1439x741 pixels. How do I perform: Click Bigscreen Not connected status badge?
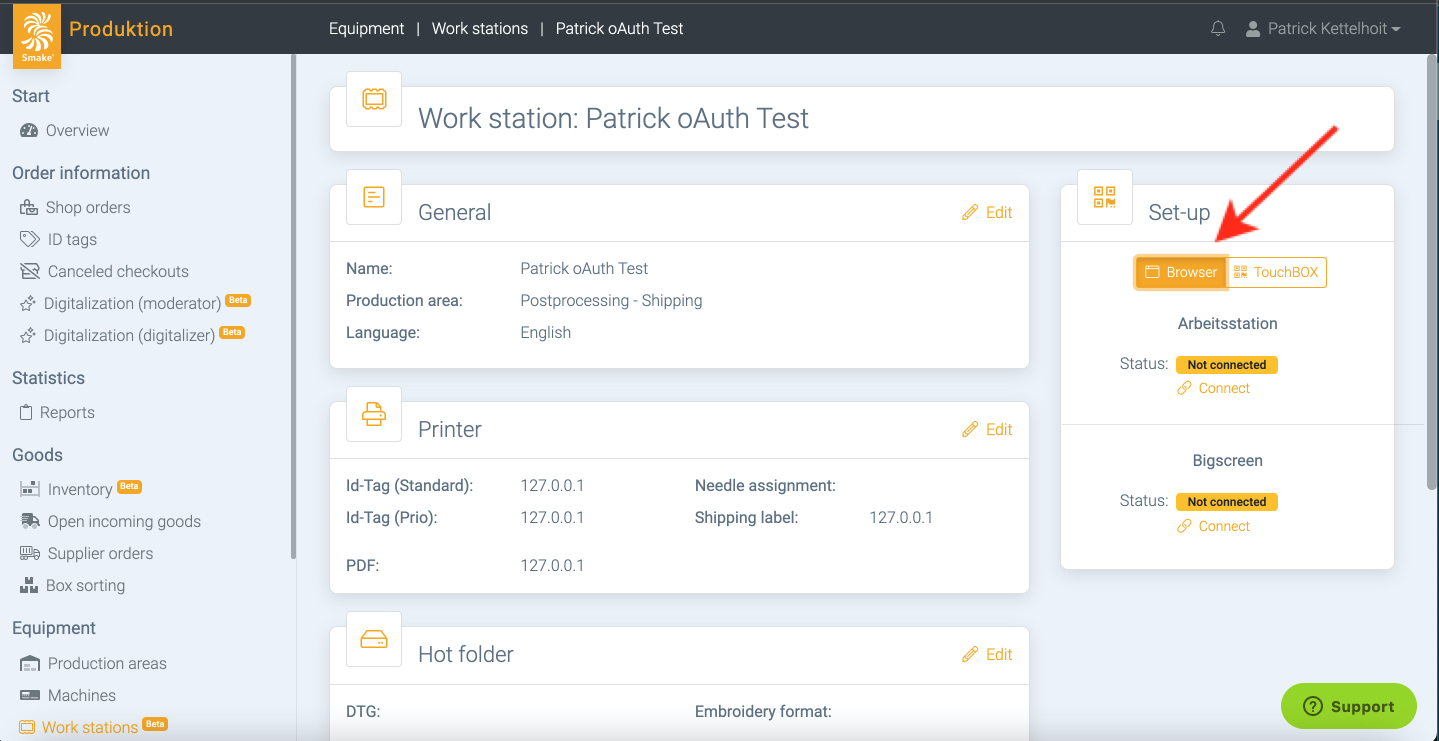coord(1227,502)
